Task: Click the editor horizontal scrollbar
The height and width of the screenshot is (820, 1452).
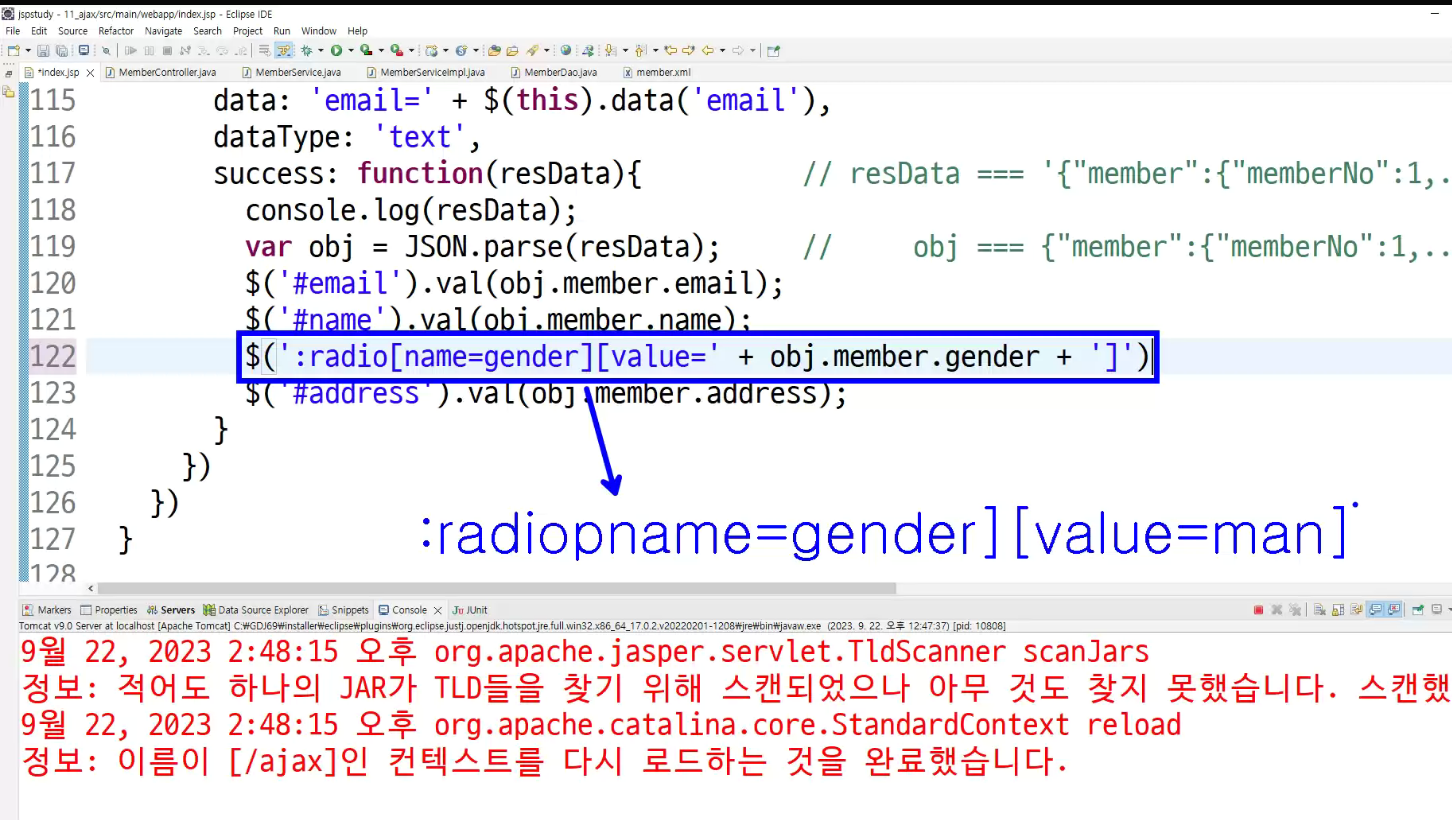Action: tap(498, 589)
